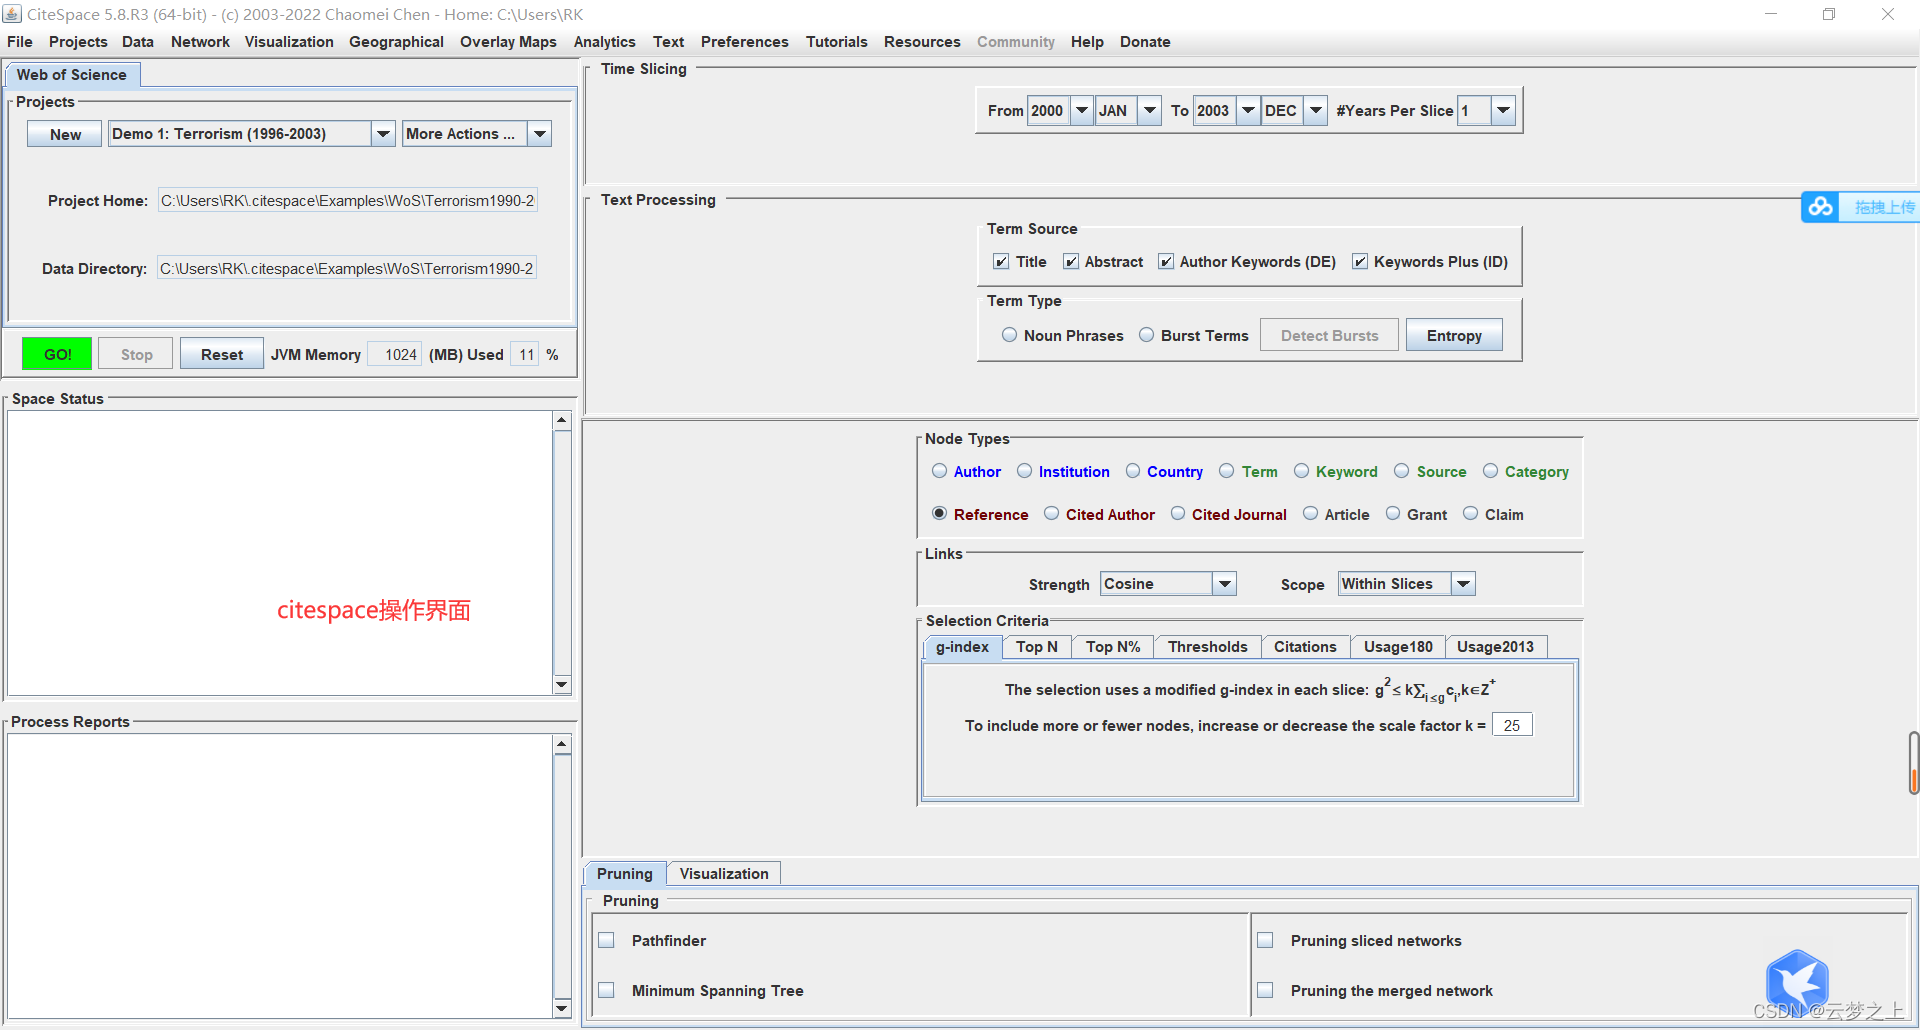Open the Overlay Maps menu
Screen dimensions: 1920x1030
508,42
